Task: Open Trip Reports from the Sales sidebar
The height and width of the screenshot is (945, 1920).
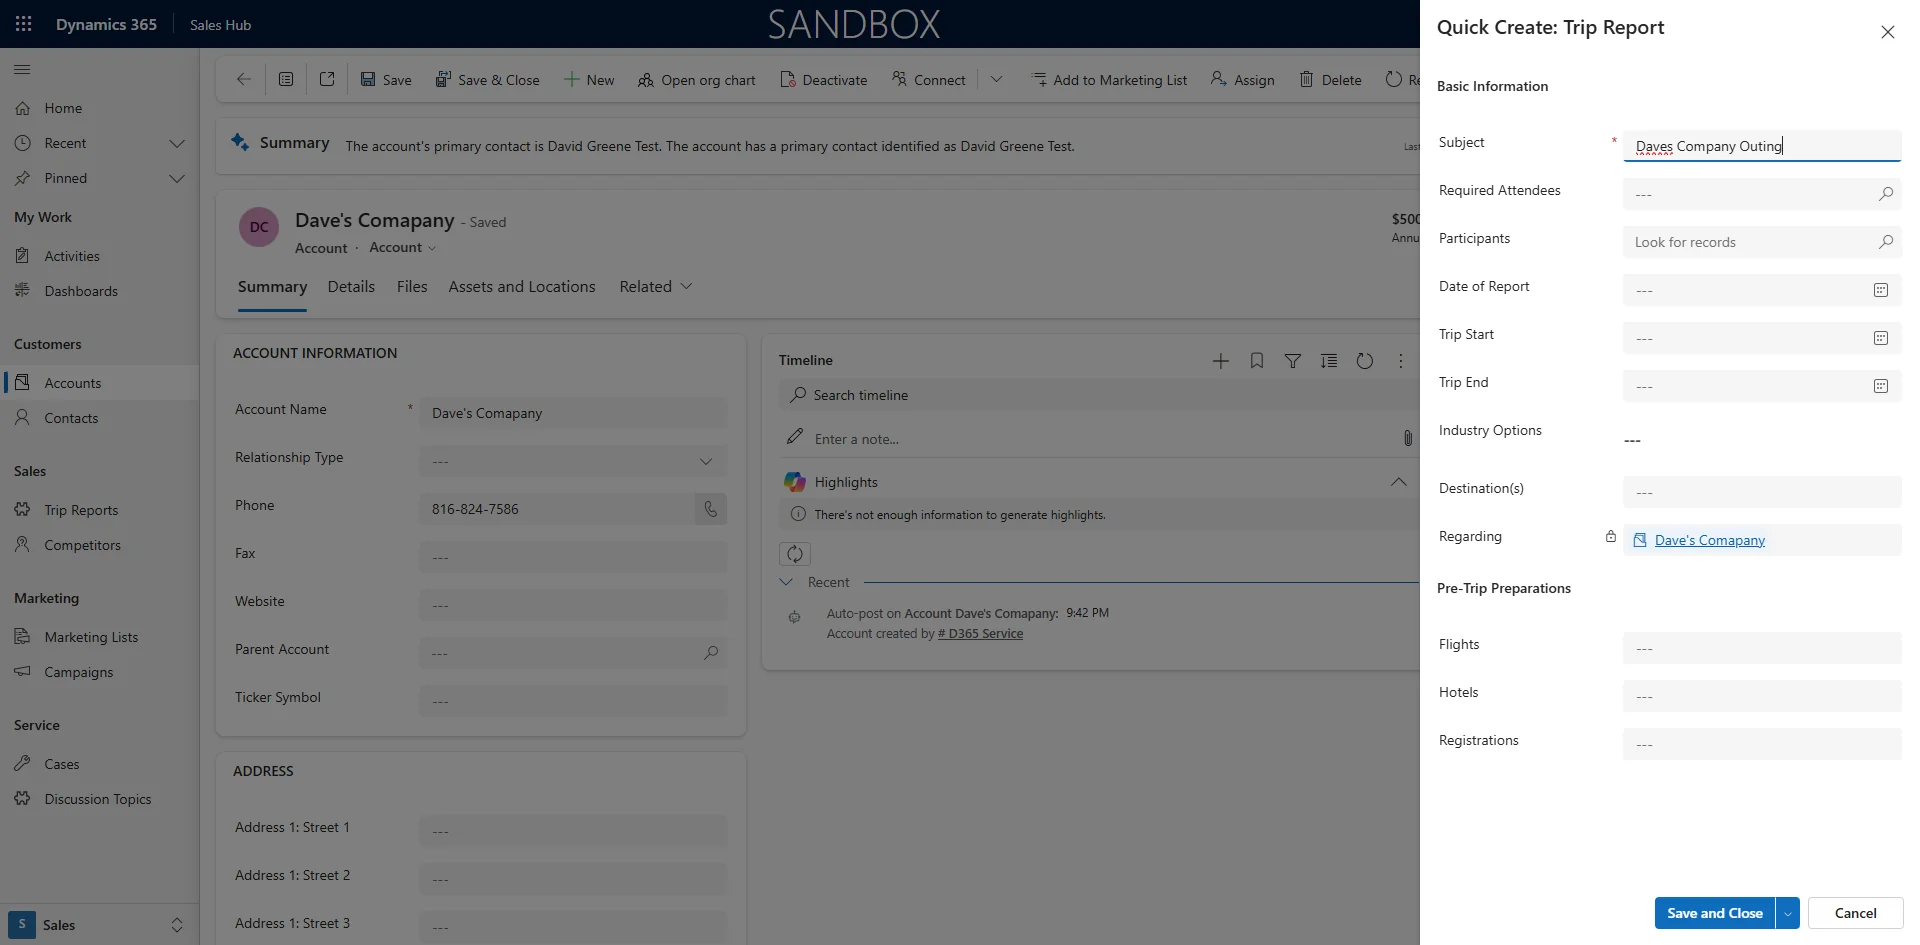Action: pyautogui.click(x=81, y=509)
